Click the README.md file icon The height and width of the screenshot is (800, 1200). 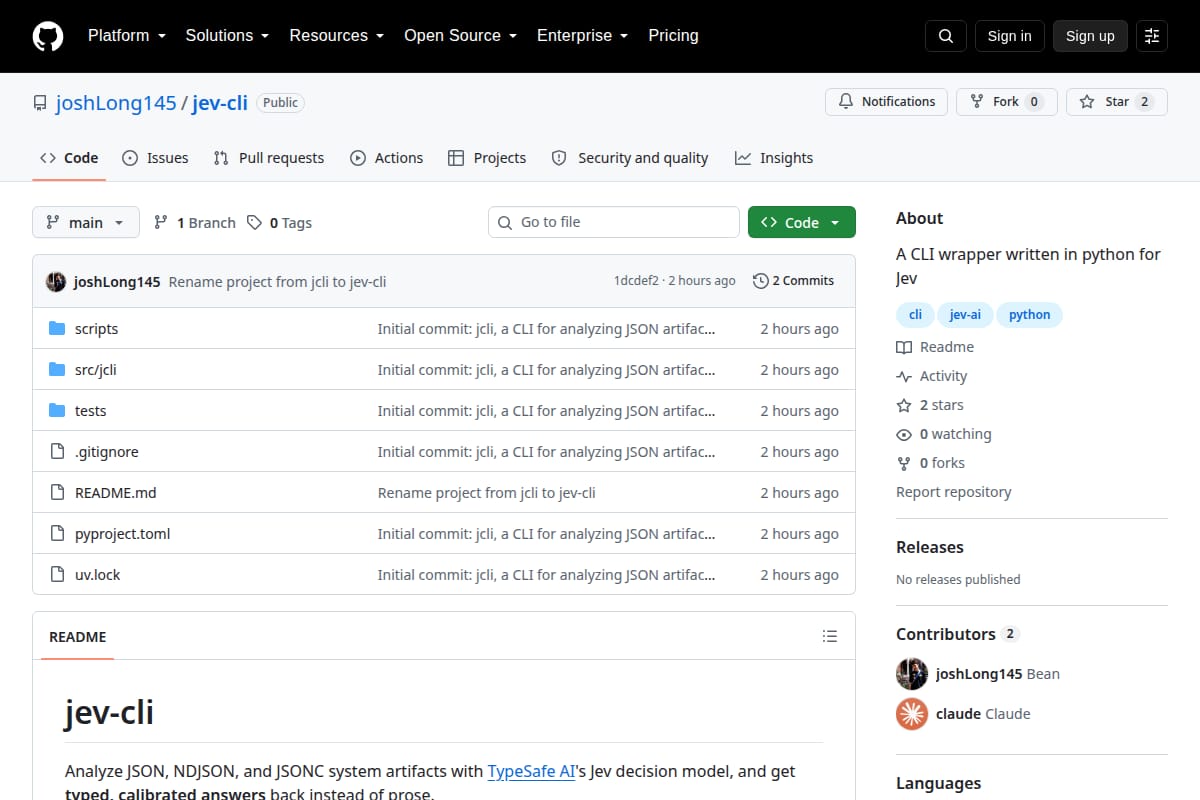(x=57, y=493)
